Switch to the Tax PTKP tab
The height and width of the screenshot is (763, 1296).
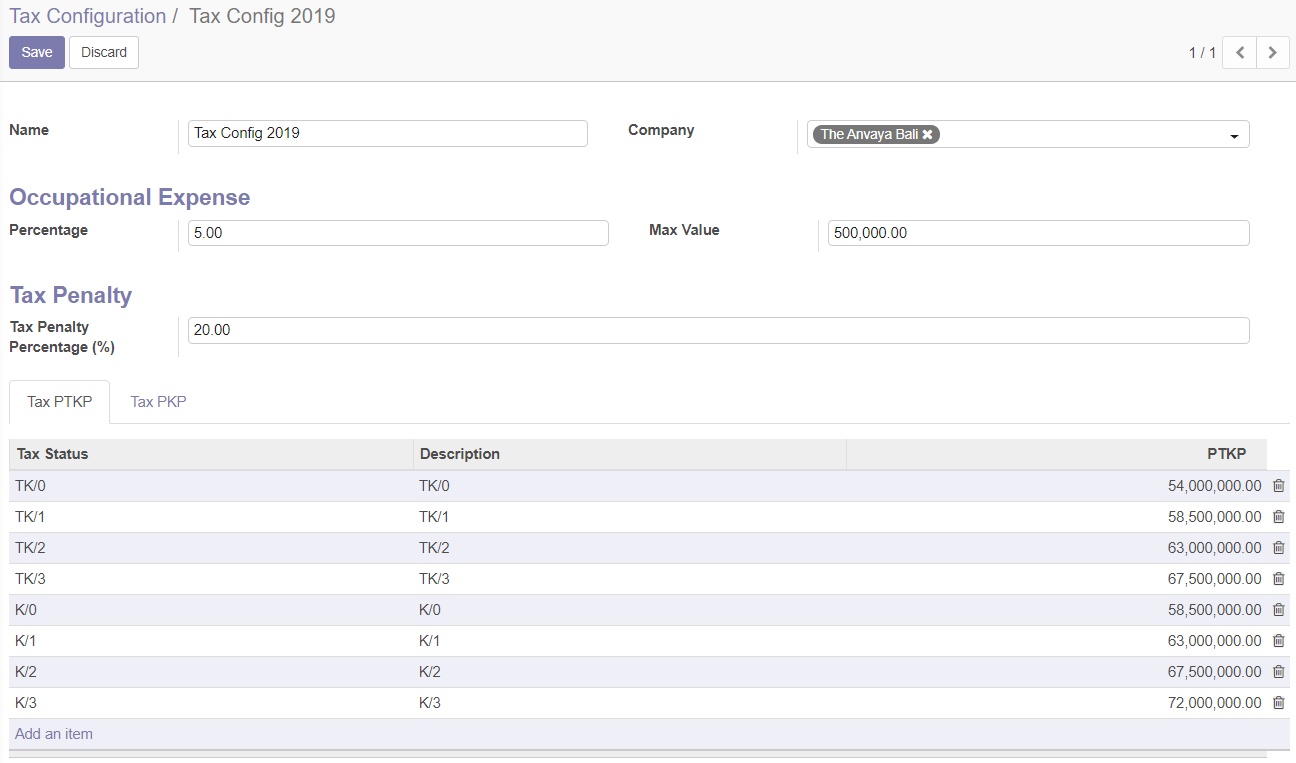[x=60, y=402]
